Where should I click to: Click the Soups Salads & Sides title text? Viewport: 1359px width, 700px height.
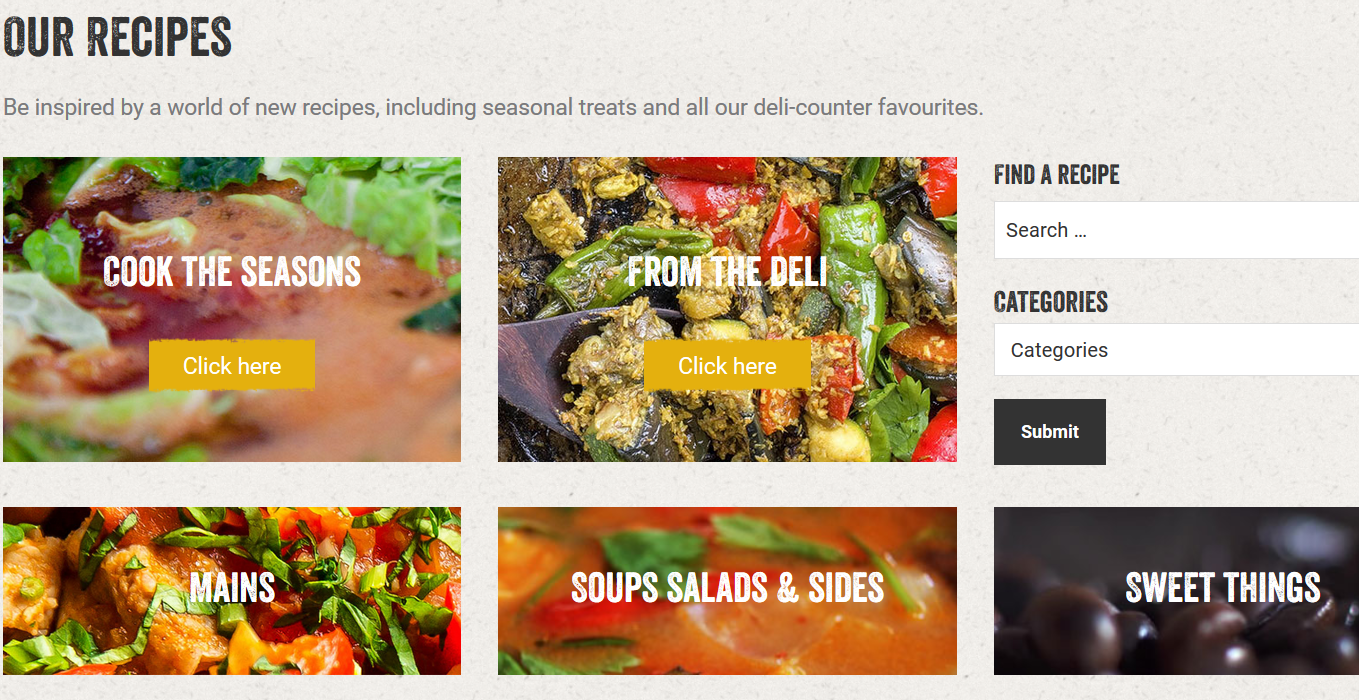(727, 588)
